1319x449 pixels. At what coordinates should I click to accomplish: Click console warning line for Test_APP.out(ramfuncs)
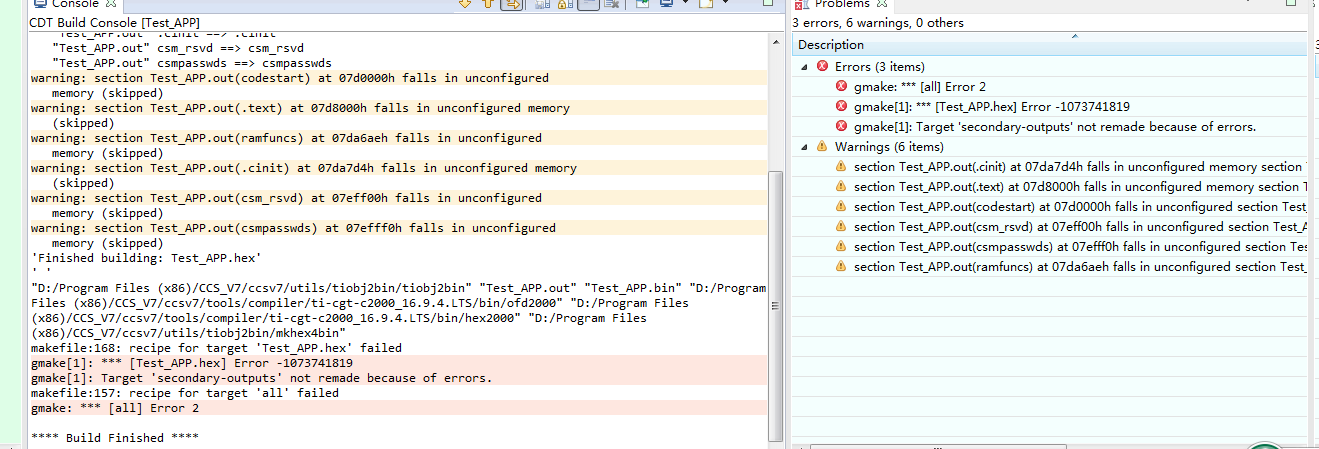coord(286,138)
